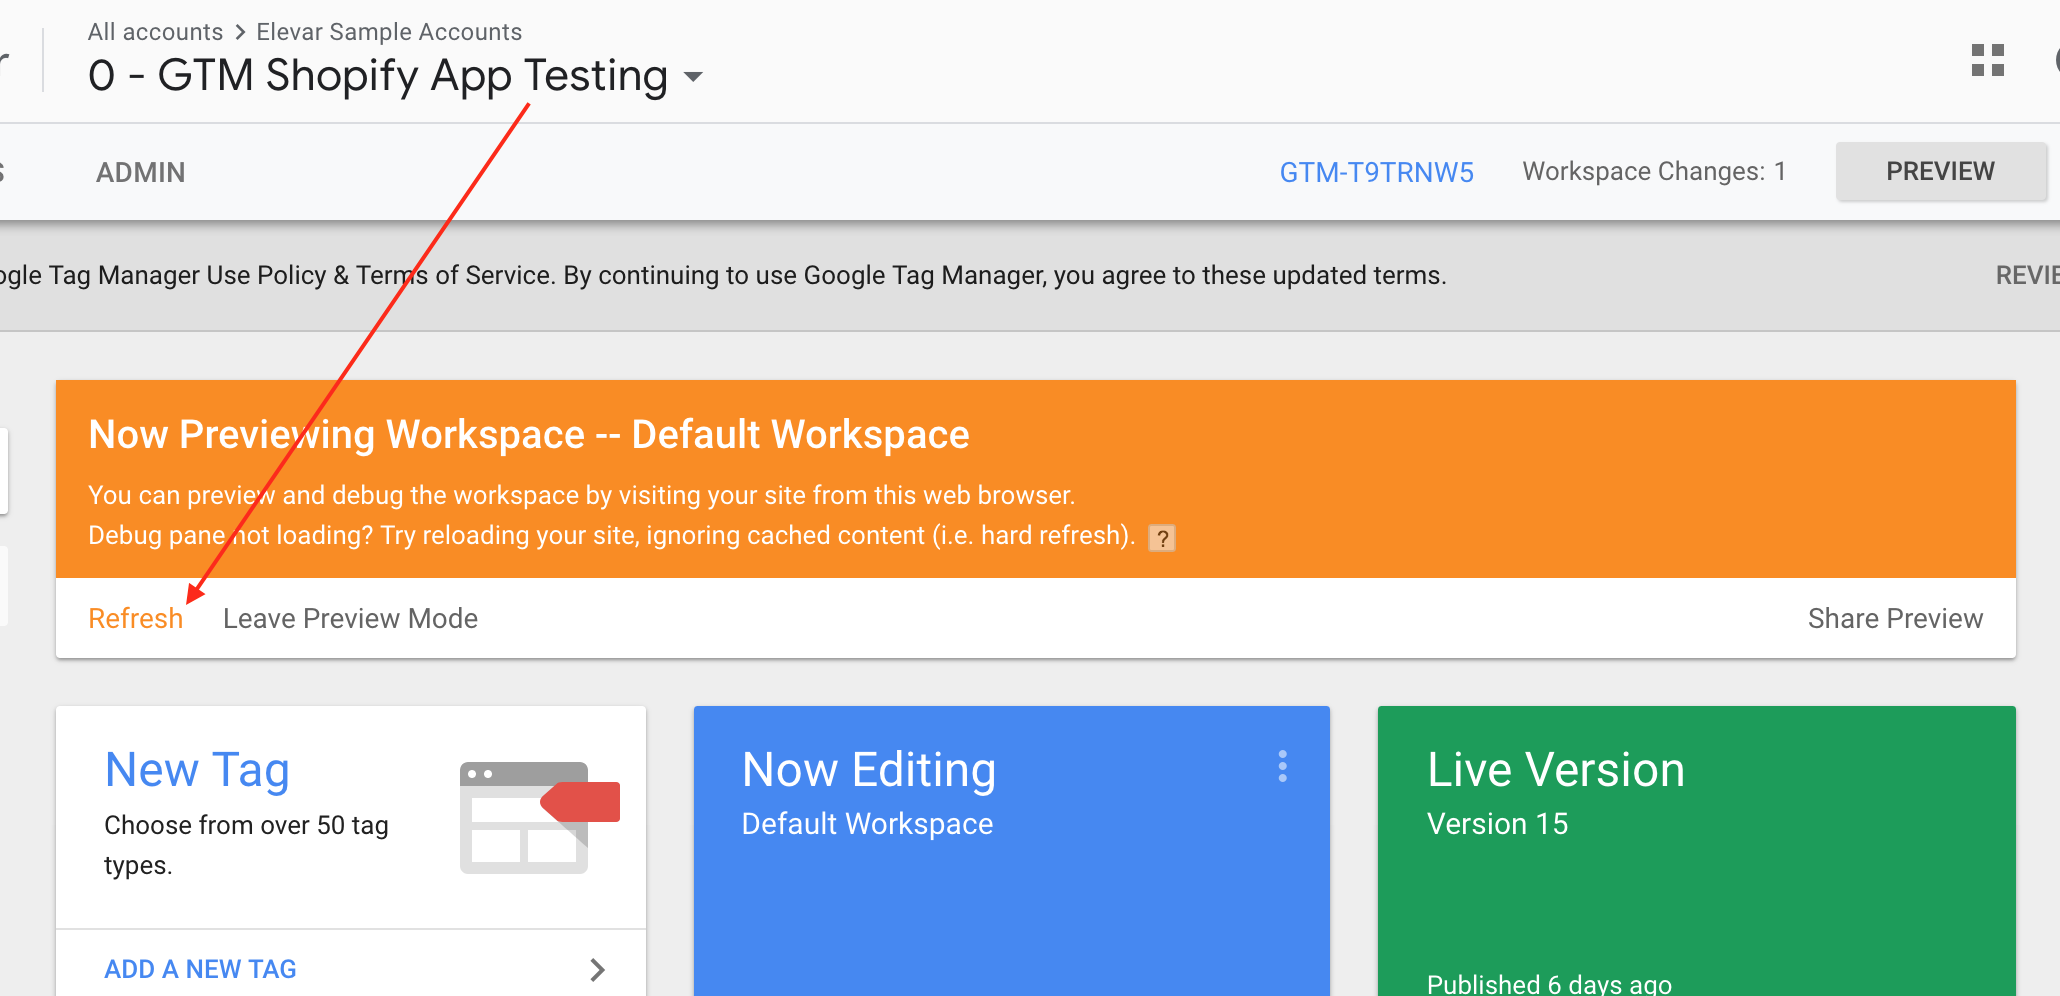This screenshot has width=2060, height=996.
Task: Click the New Tag heading
Action: click(197, 770)
